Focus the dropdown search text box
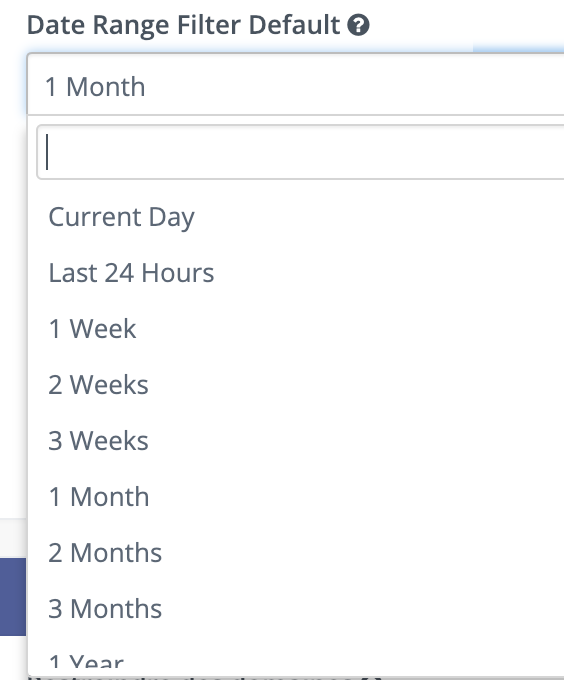 click(x=300, y=152)
